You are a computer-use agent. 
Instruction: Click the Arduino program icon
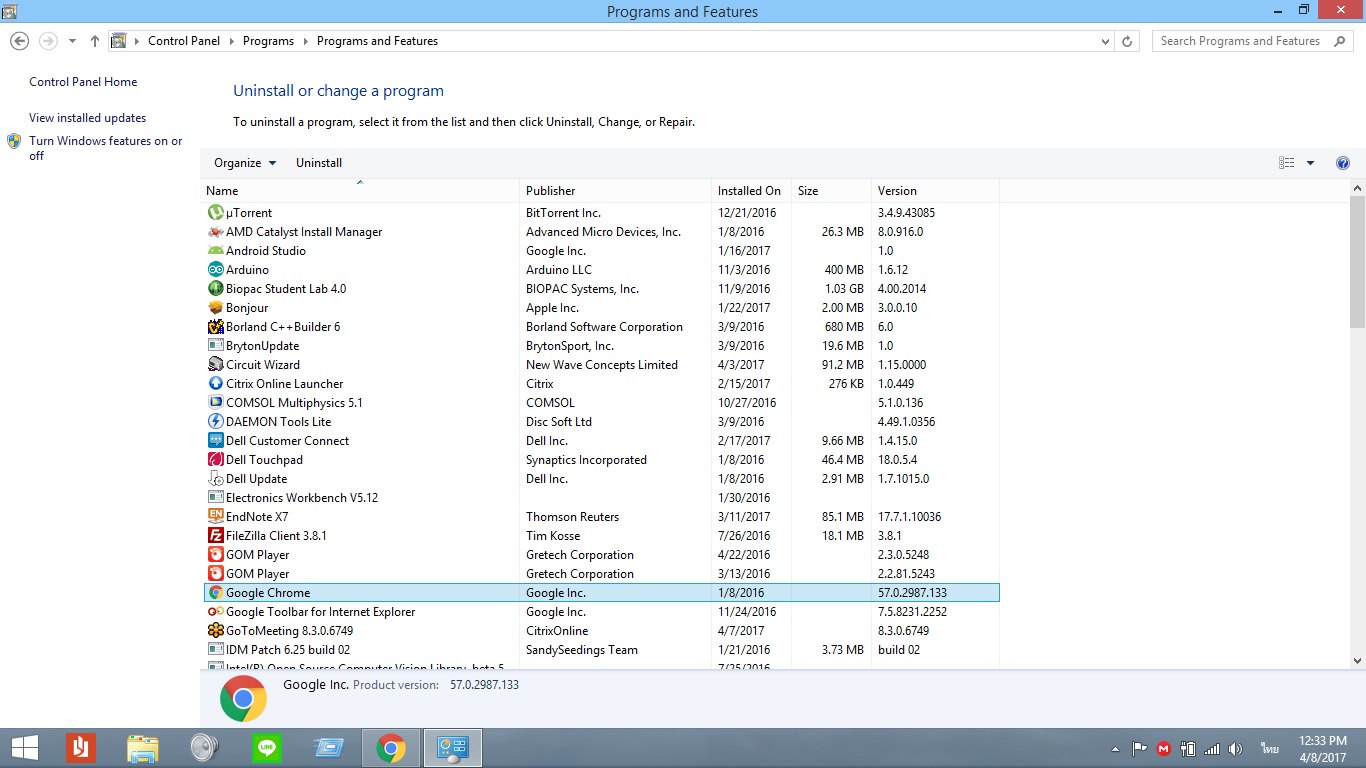215,270
